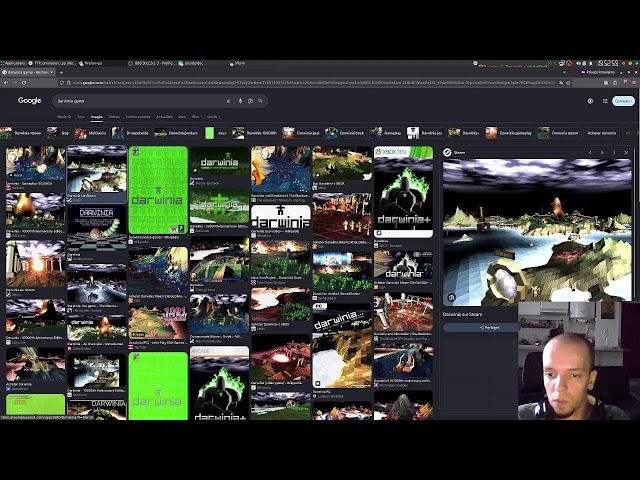Open the Xbox 360 Darwinia+ cover thumbnail
The height and width of the screenshot is (480, 640).
(403, 192)
